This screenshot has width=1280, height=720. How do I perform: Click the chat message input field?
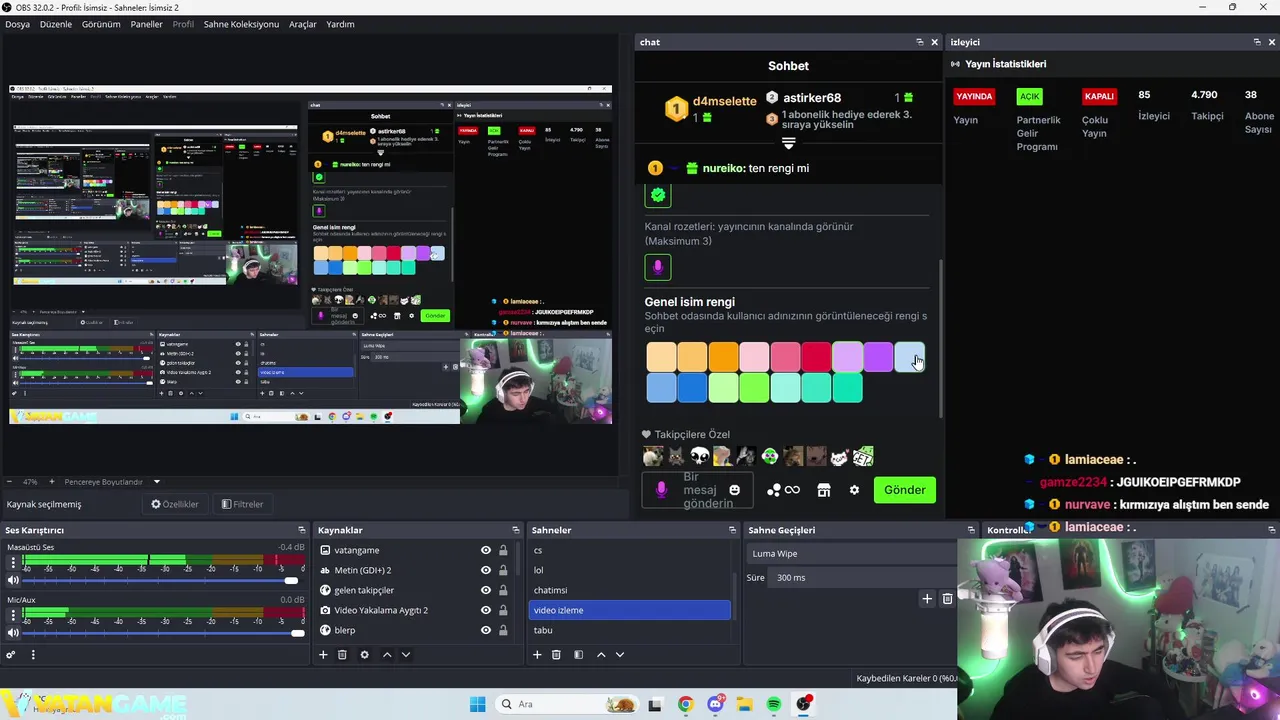697,490
